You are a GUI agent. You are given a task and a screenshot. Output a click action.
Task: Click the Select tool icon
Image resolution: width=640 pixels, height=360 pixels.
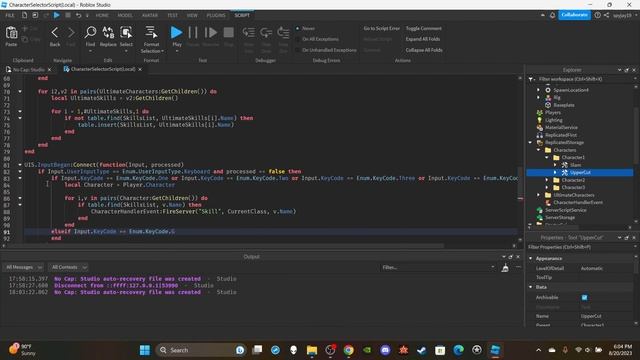click(x=126, y=32)
